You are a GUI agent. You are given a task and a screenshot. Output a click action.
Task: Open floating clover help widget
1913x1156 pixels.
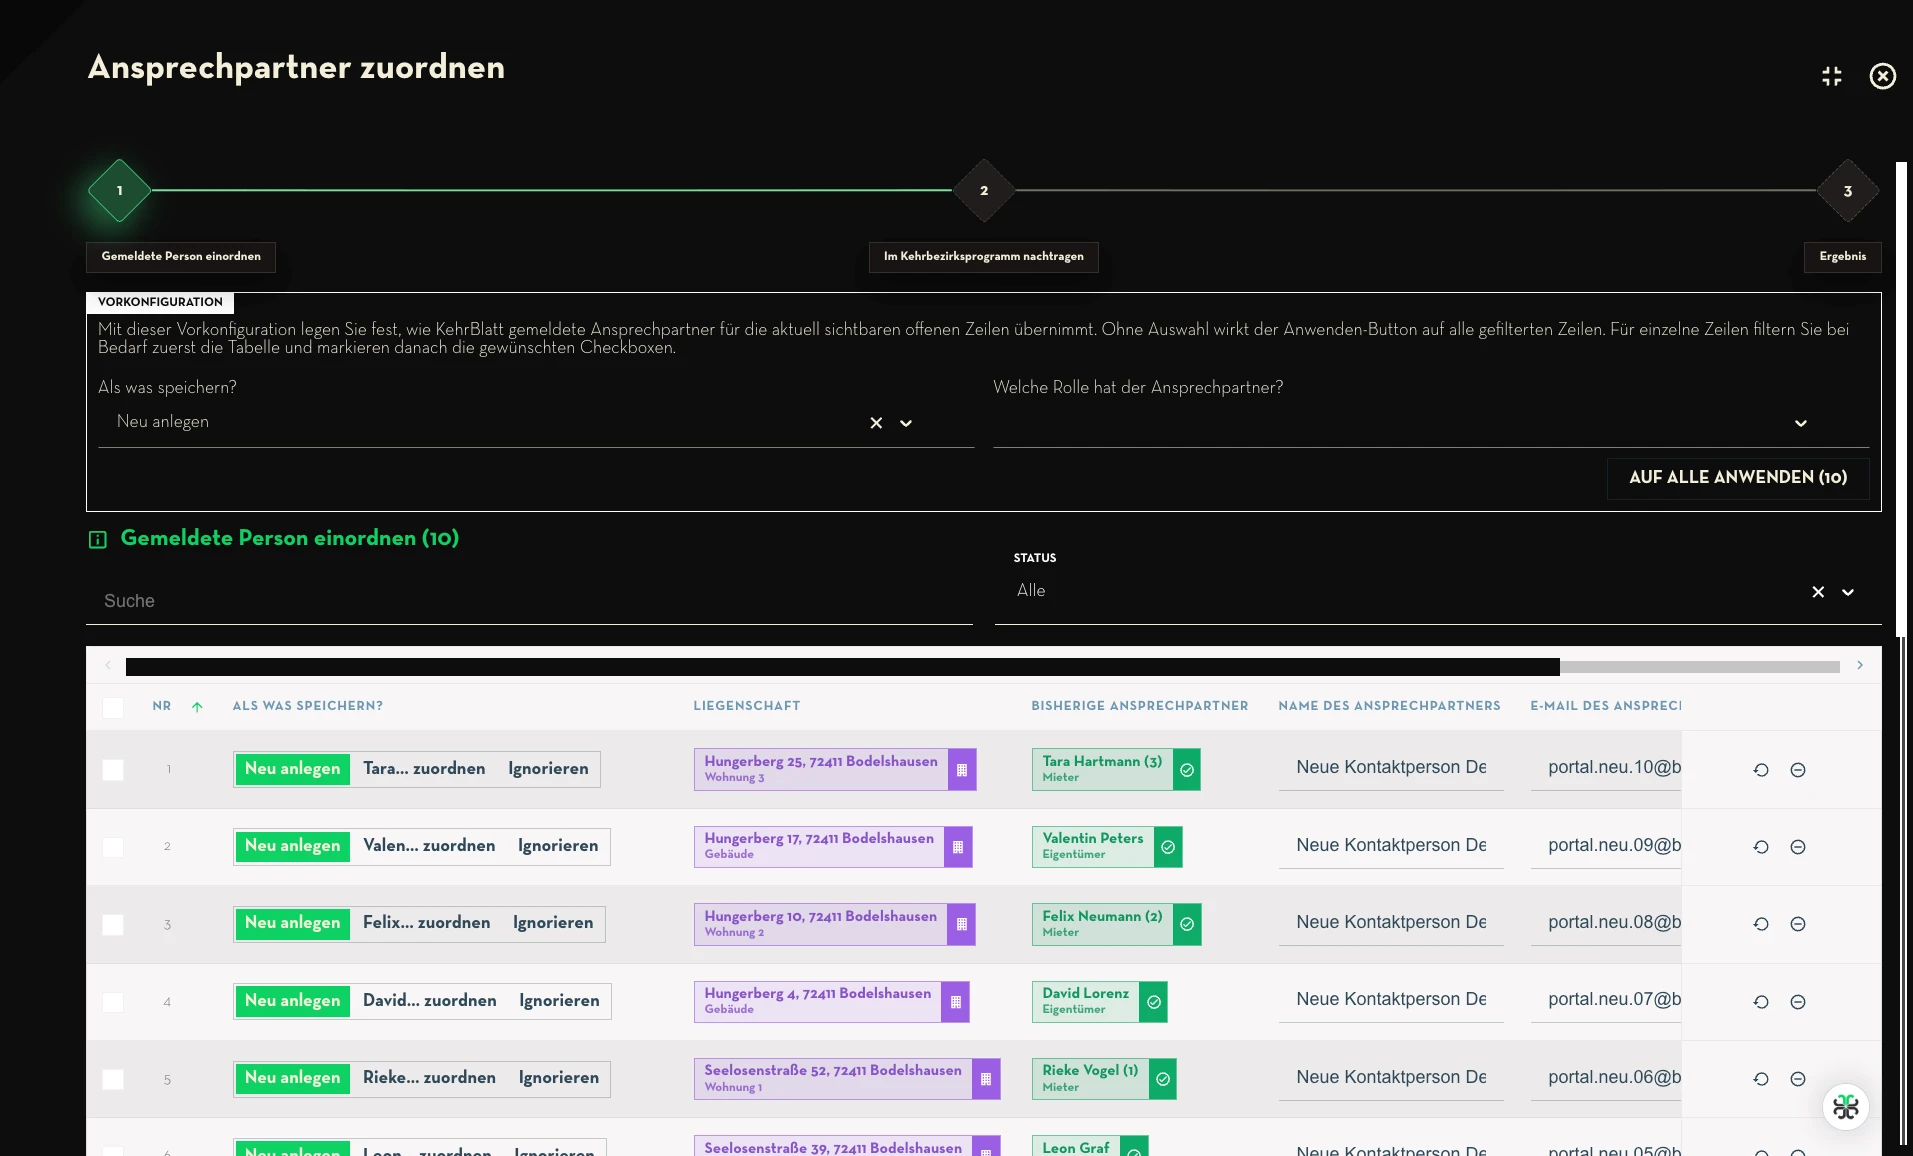click(x=1846, y=1107)
